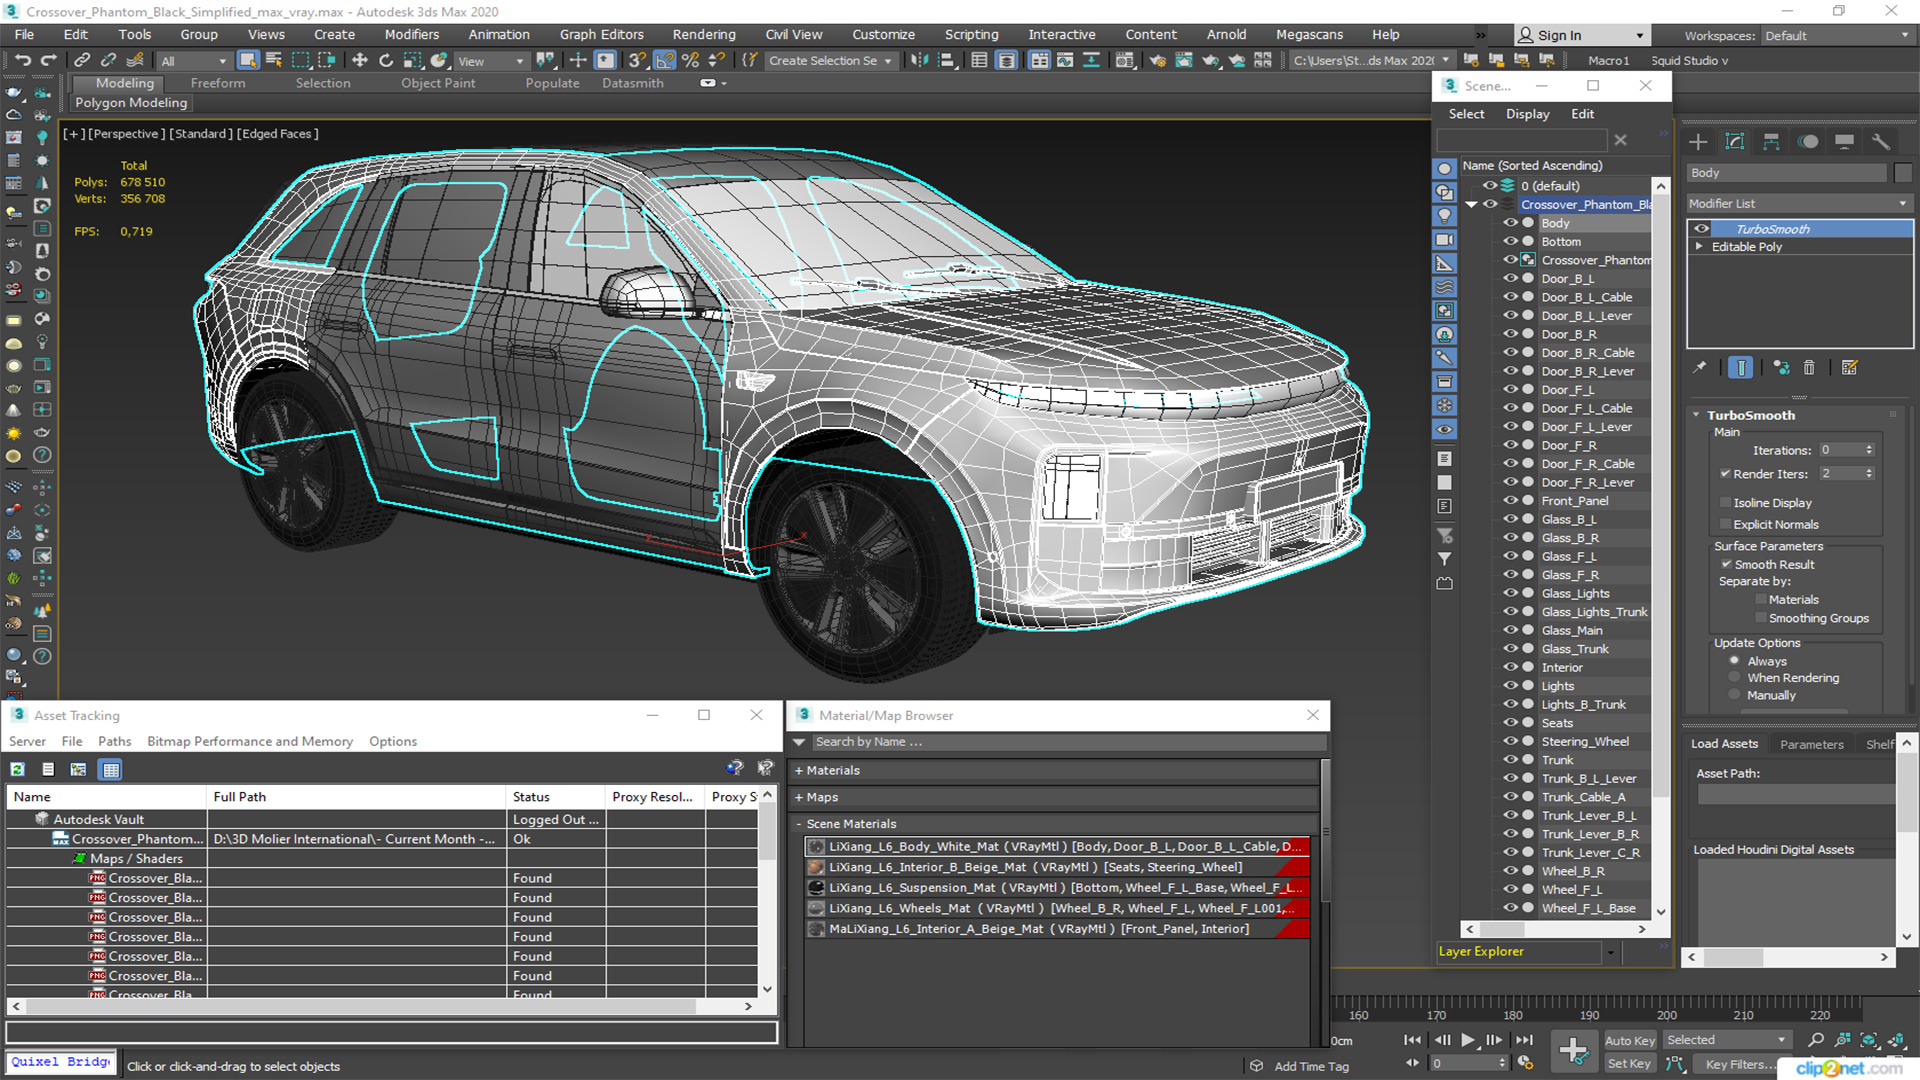
Task: Select the Manually update option
Action: tap(1734, 695)
